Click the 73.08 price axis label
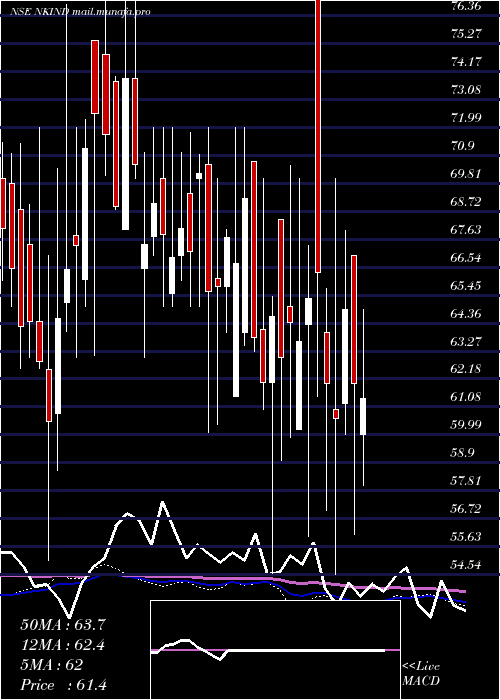This screenshot has height=700, width=500. click(x=466, y=90)
